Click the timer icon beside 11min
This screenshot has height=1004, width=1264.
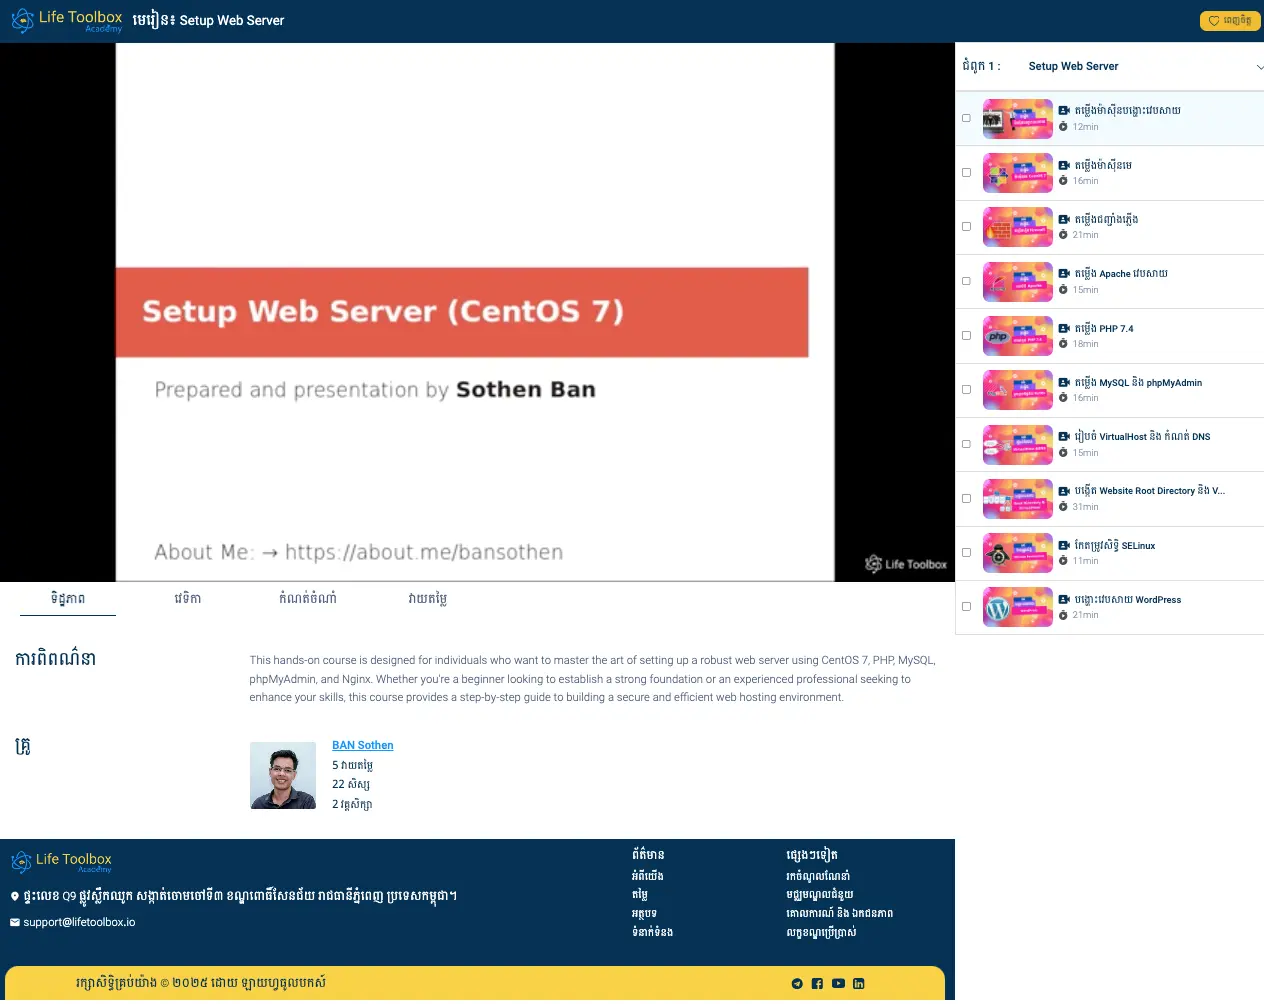1064,561
